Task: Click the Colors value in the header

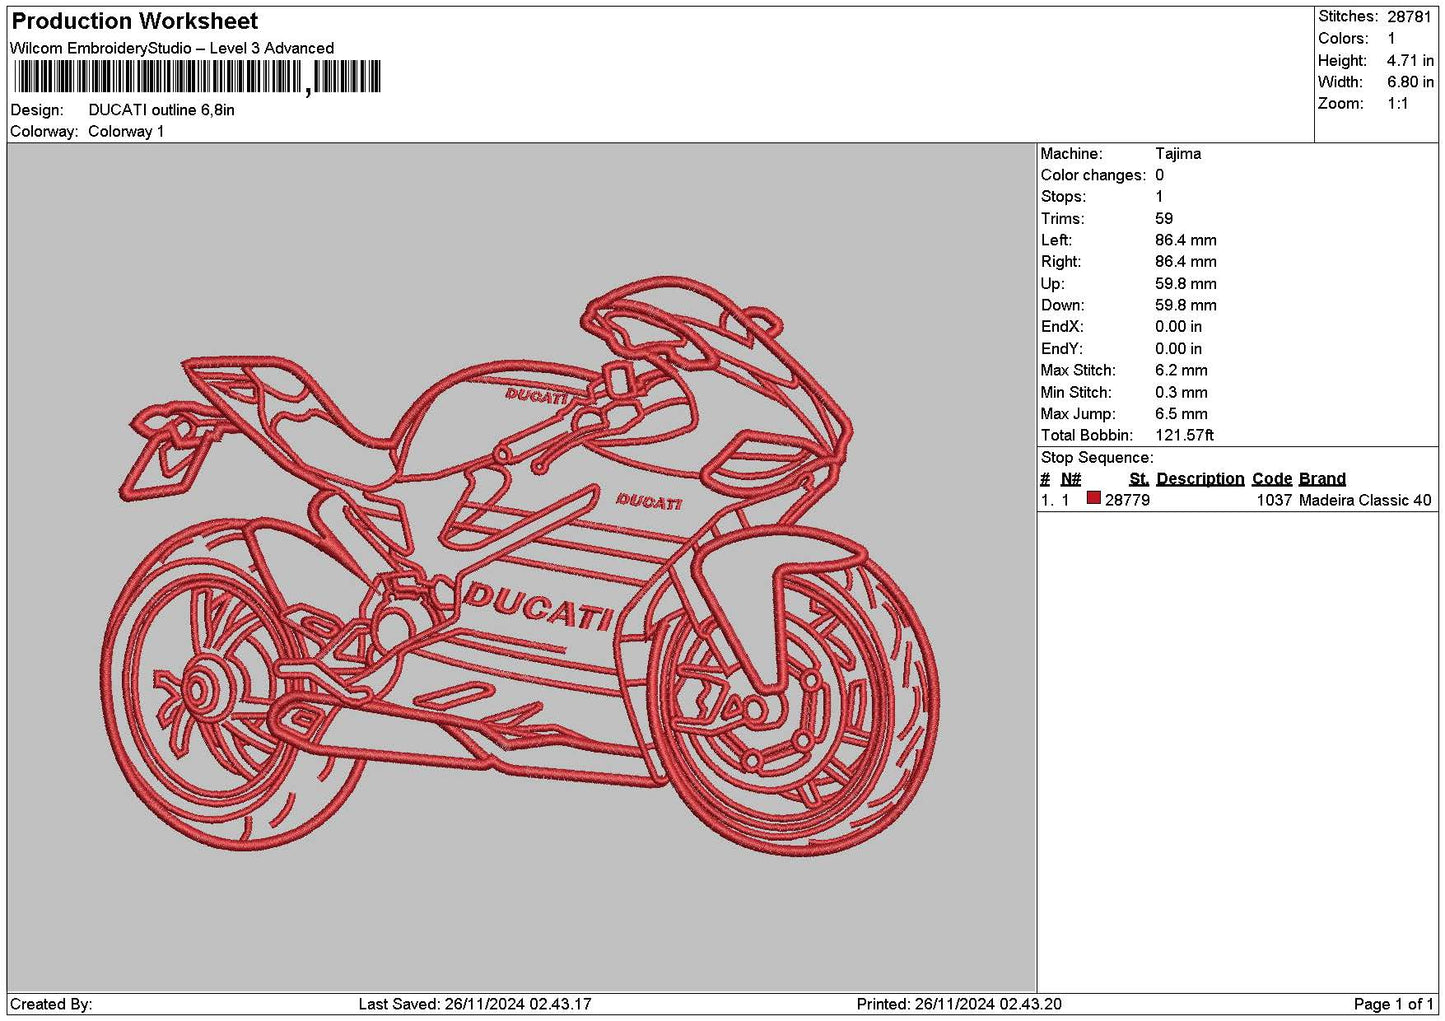Action: [x=1391, y=39]
